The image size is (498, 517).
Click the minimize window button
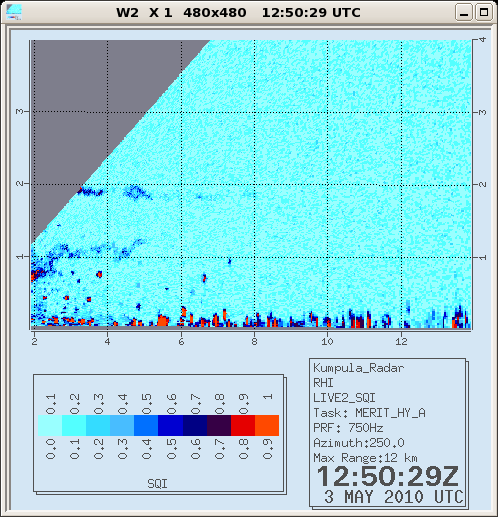coord(464,13)
